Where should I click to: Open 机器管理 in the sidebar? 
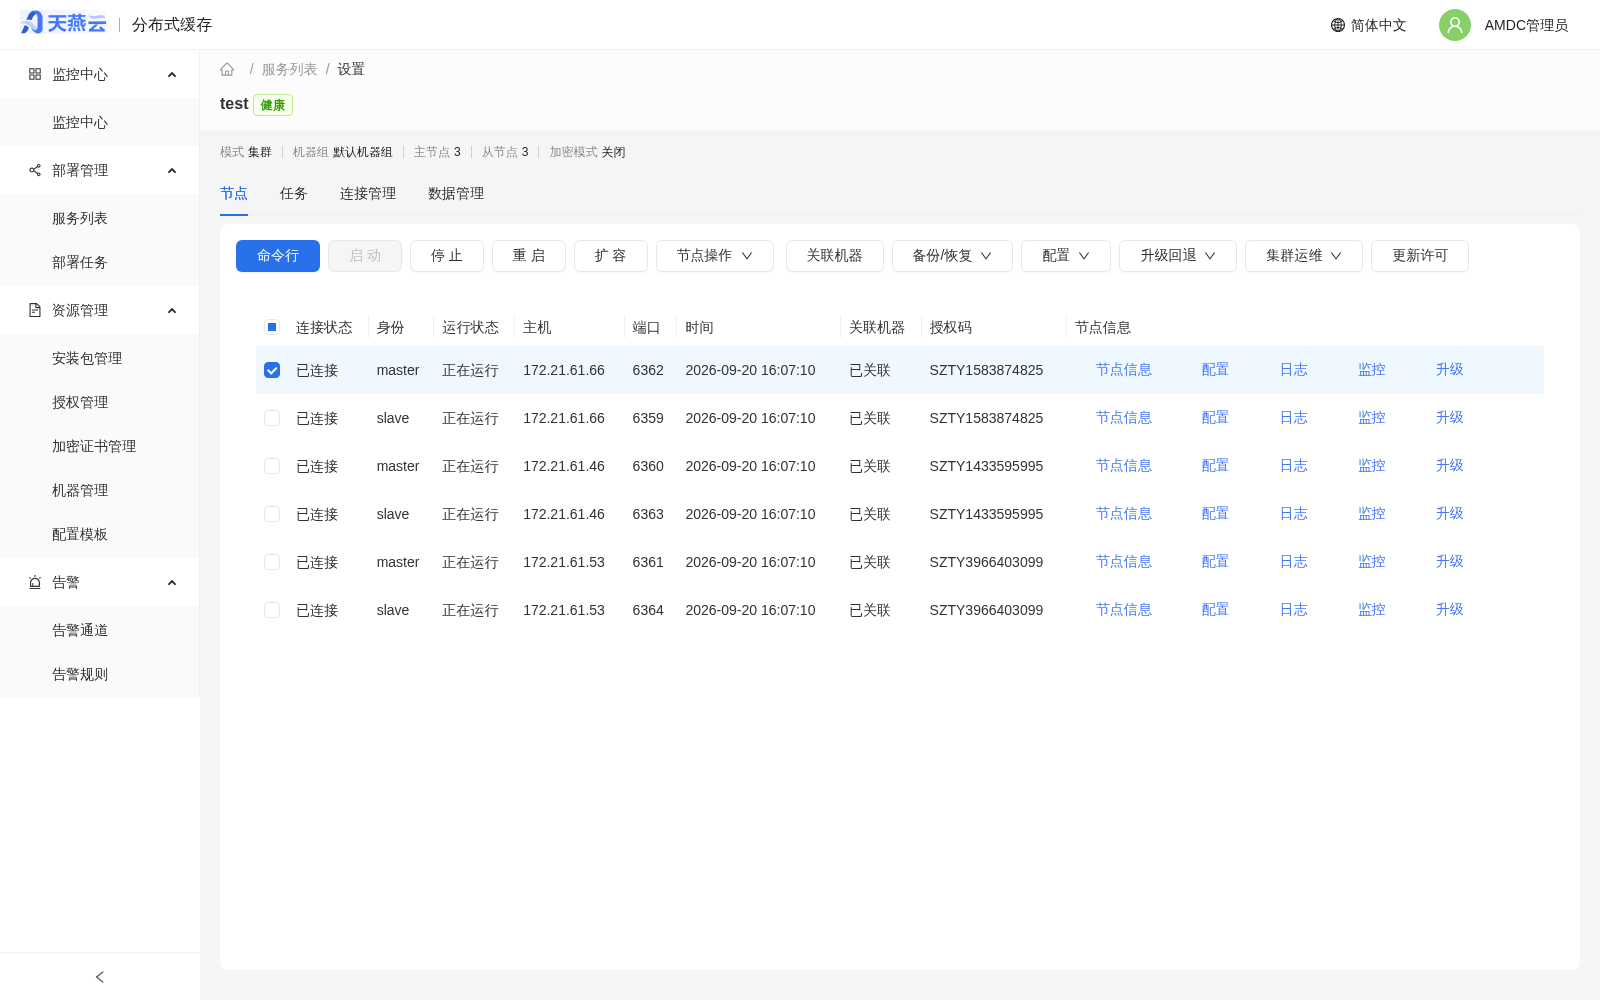tap(80, 490)
